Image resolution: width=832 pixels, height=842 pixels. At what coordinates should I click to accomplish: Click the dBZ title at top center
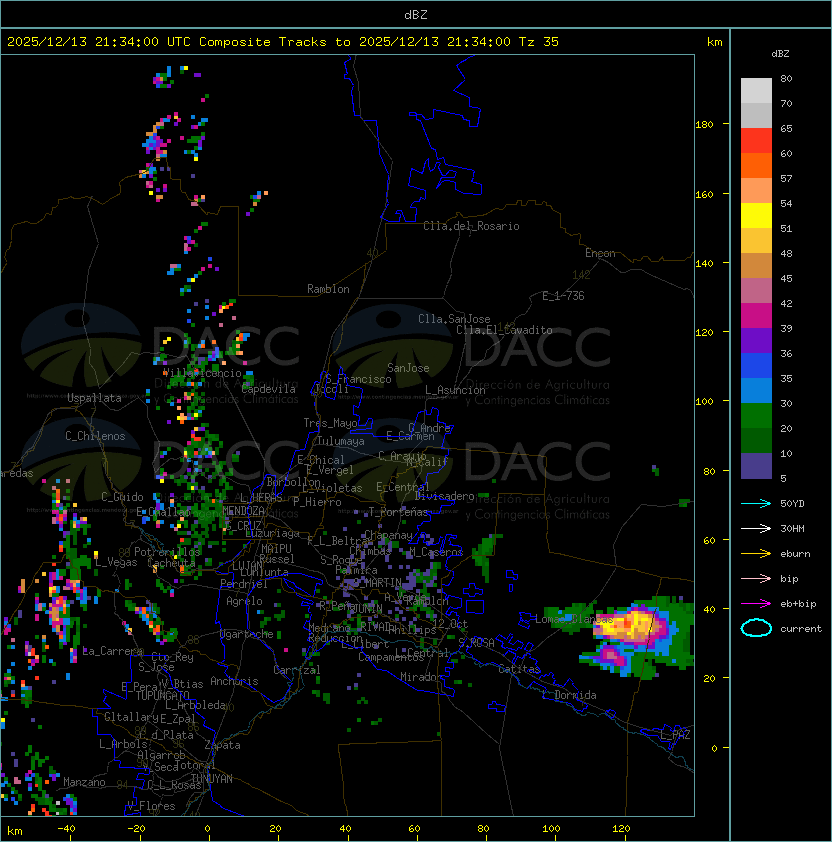(x=416, y=15)
